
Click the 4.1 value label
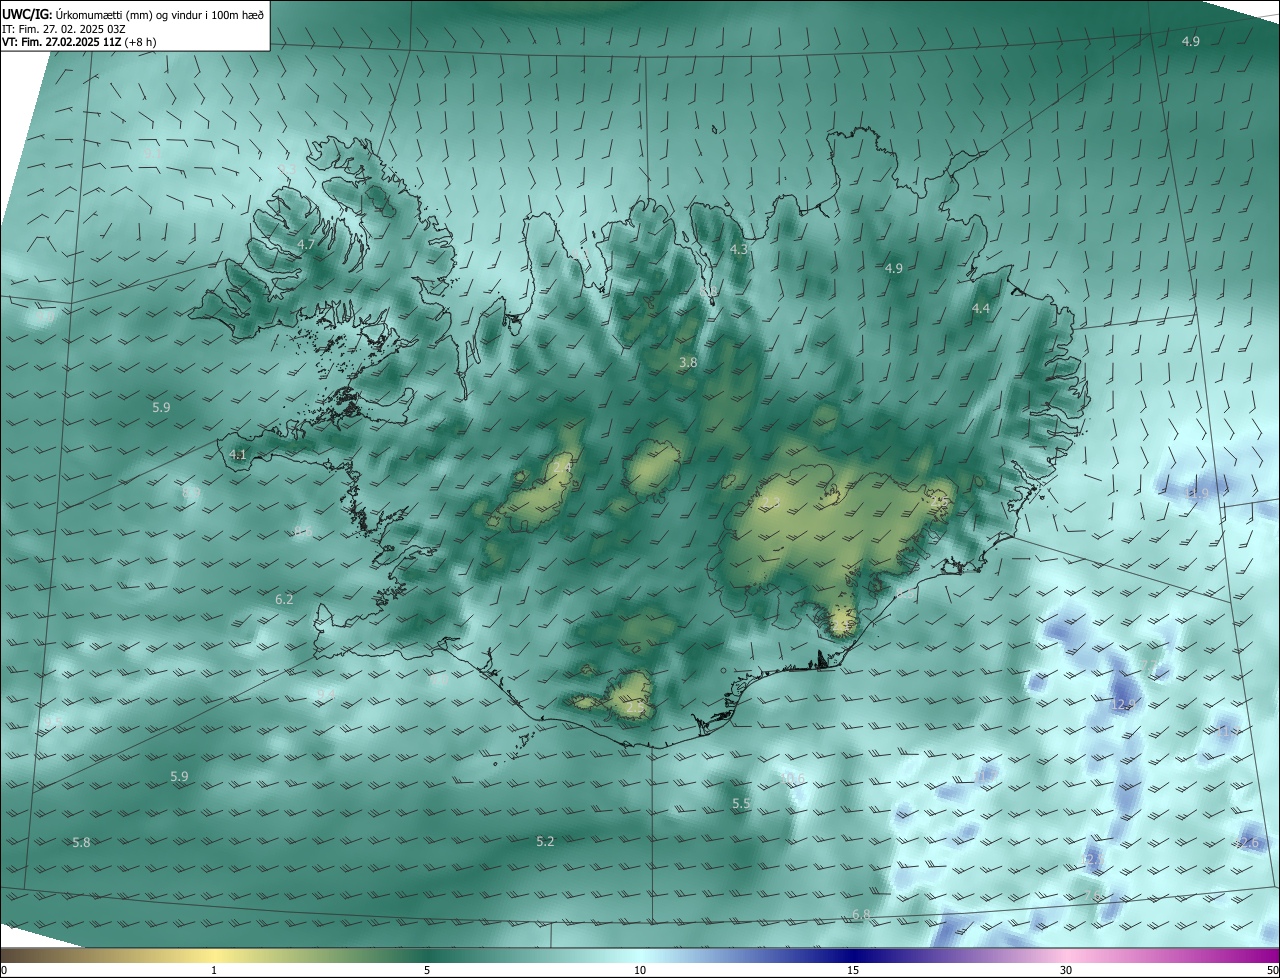(x=237, y=455)
